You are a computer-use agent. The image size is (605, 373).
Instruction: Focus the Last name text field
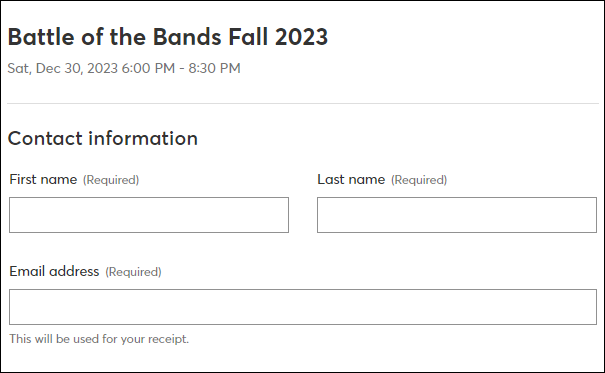(457, 215)
